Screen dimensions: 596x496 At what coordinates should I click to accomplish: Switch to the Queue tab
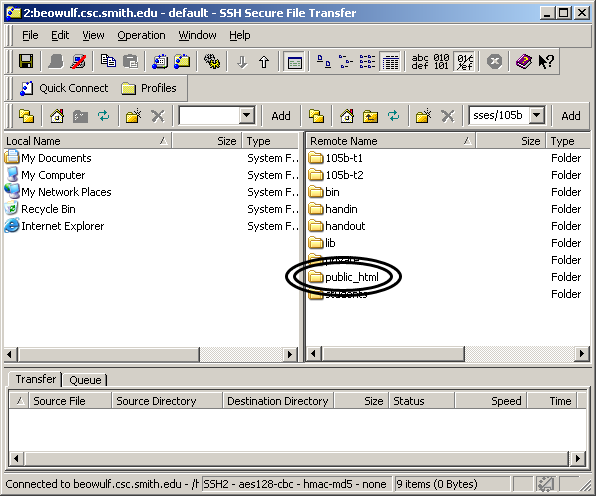85,380
